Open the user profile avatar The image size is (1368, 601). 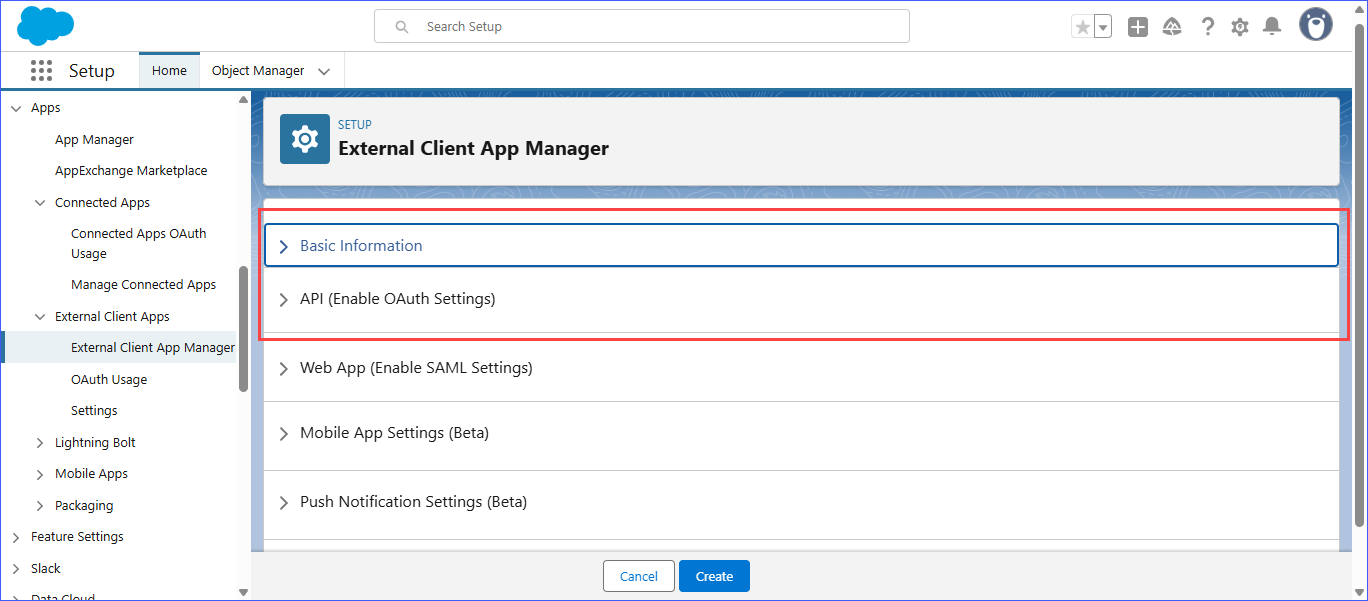(x=1315, y=25)
